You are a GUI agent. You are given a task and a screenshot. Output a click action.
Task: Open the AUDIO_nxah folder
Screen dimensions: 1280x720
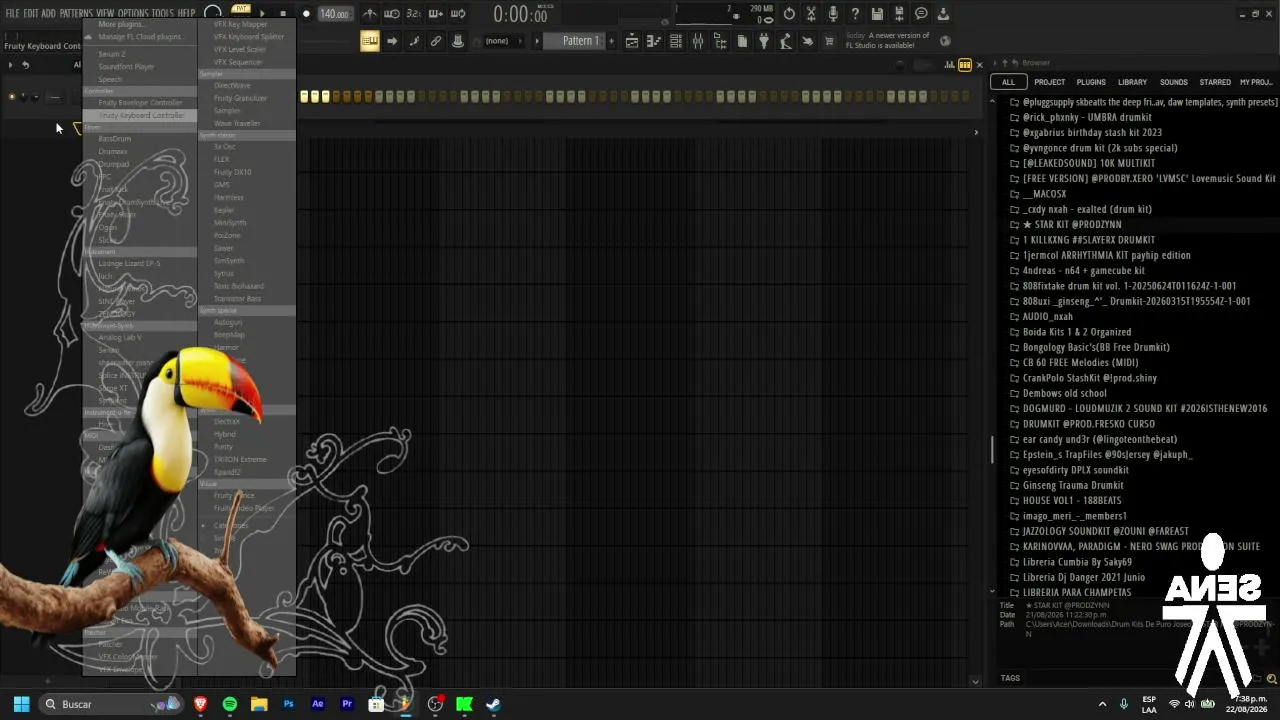[x=1047, y=317]
